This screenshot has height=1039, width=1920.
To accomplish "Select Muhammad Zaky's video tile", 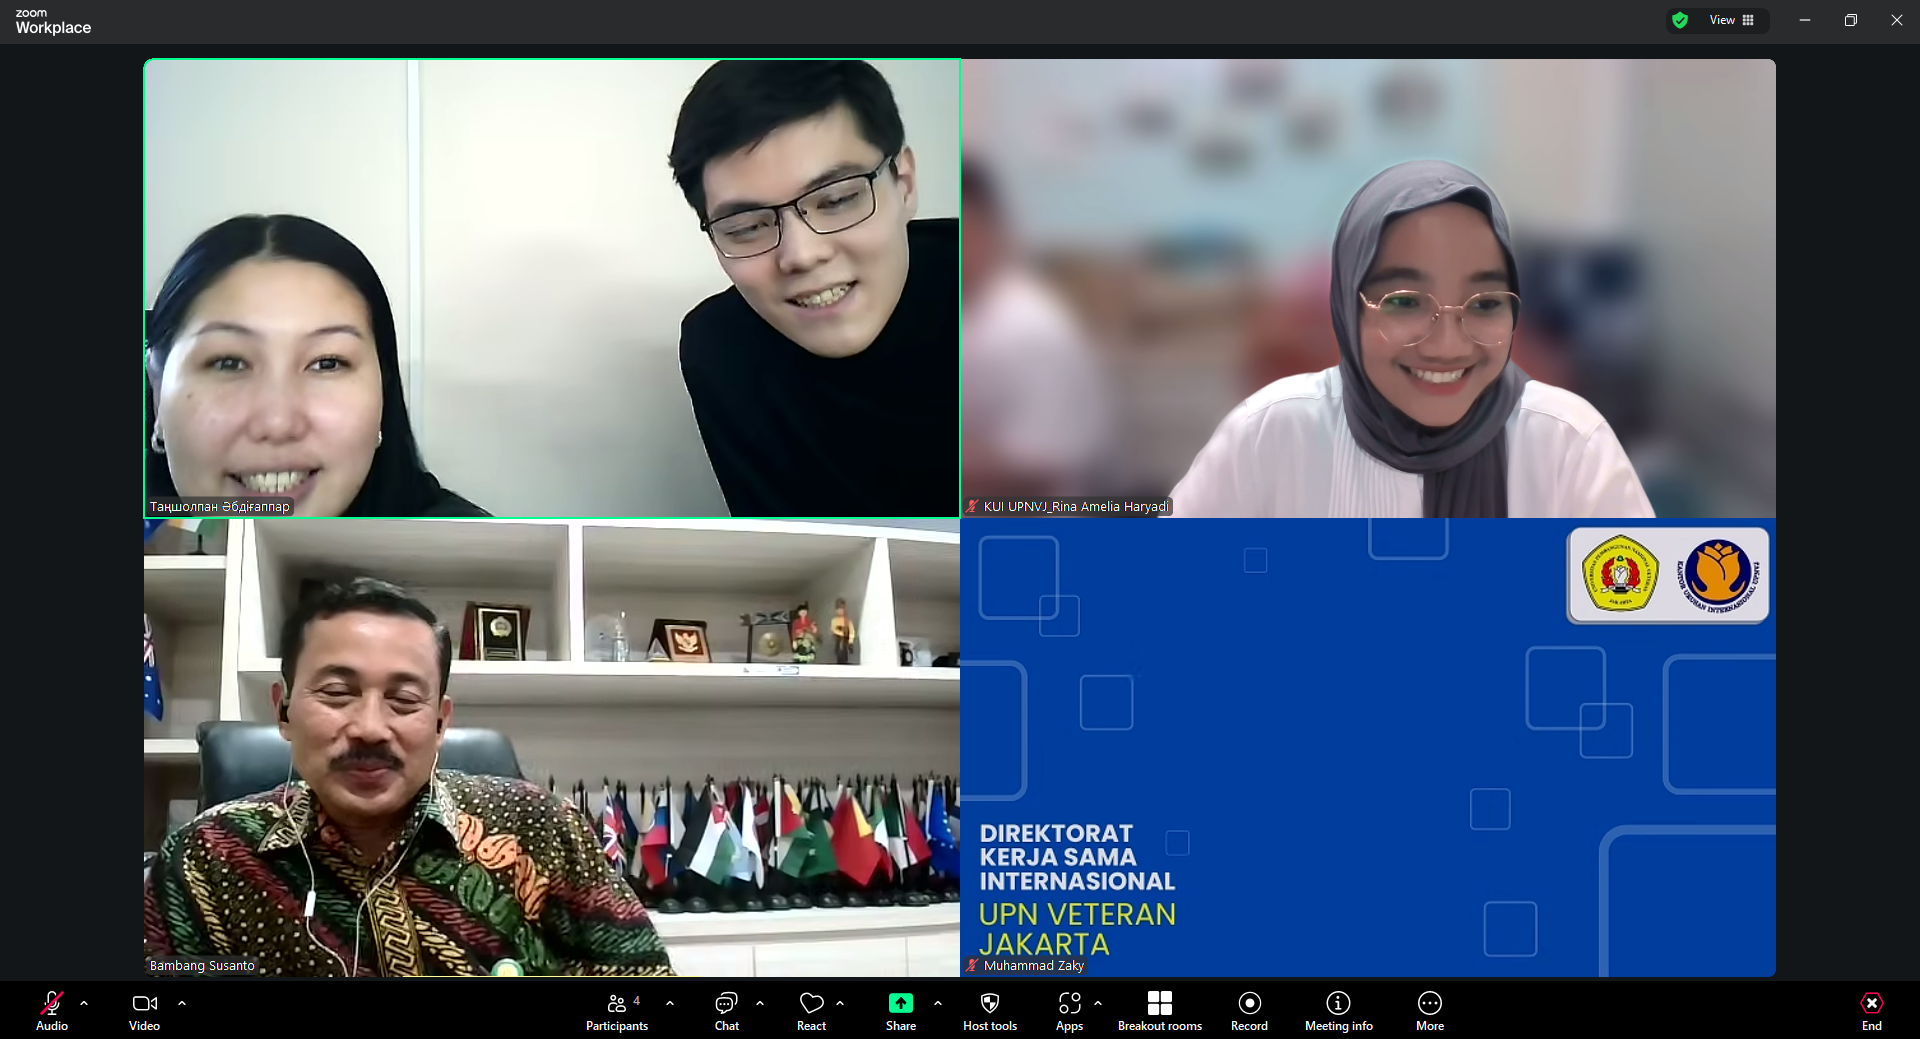I will [x=1368, y=747].
